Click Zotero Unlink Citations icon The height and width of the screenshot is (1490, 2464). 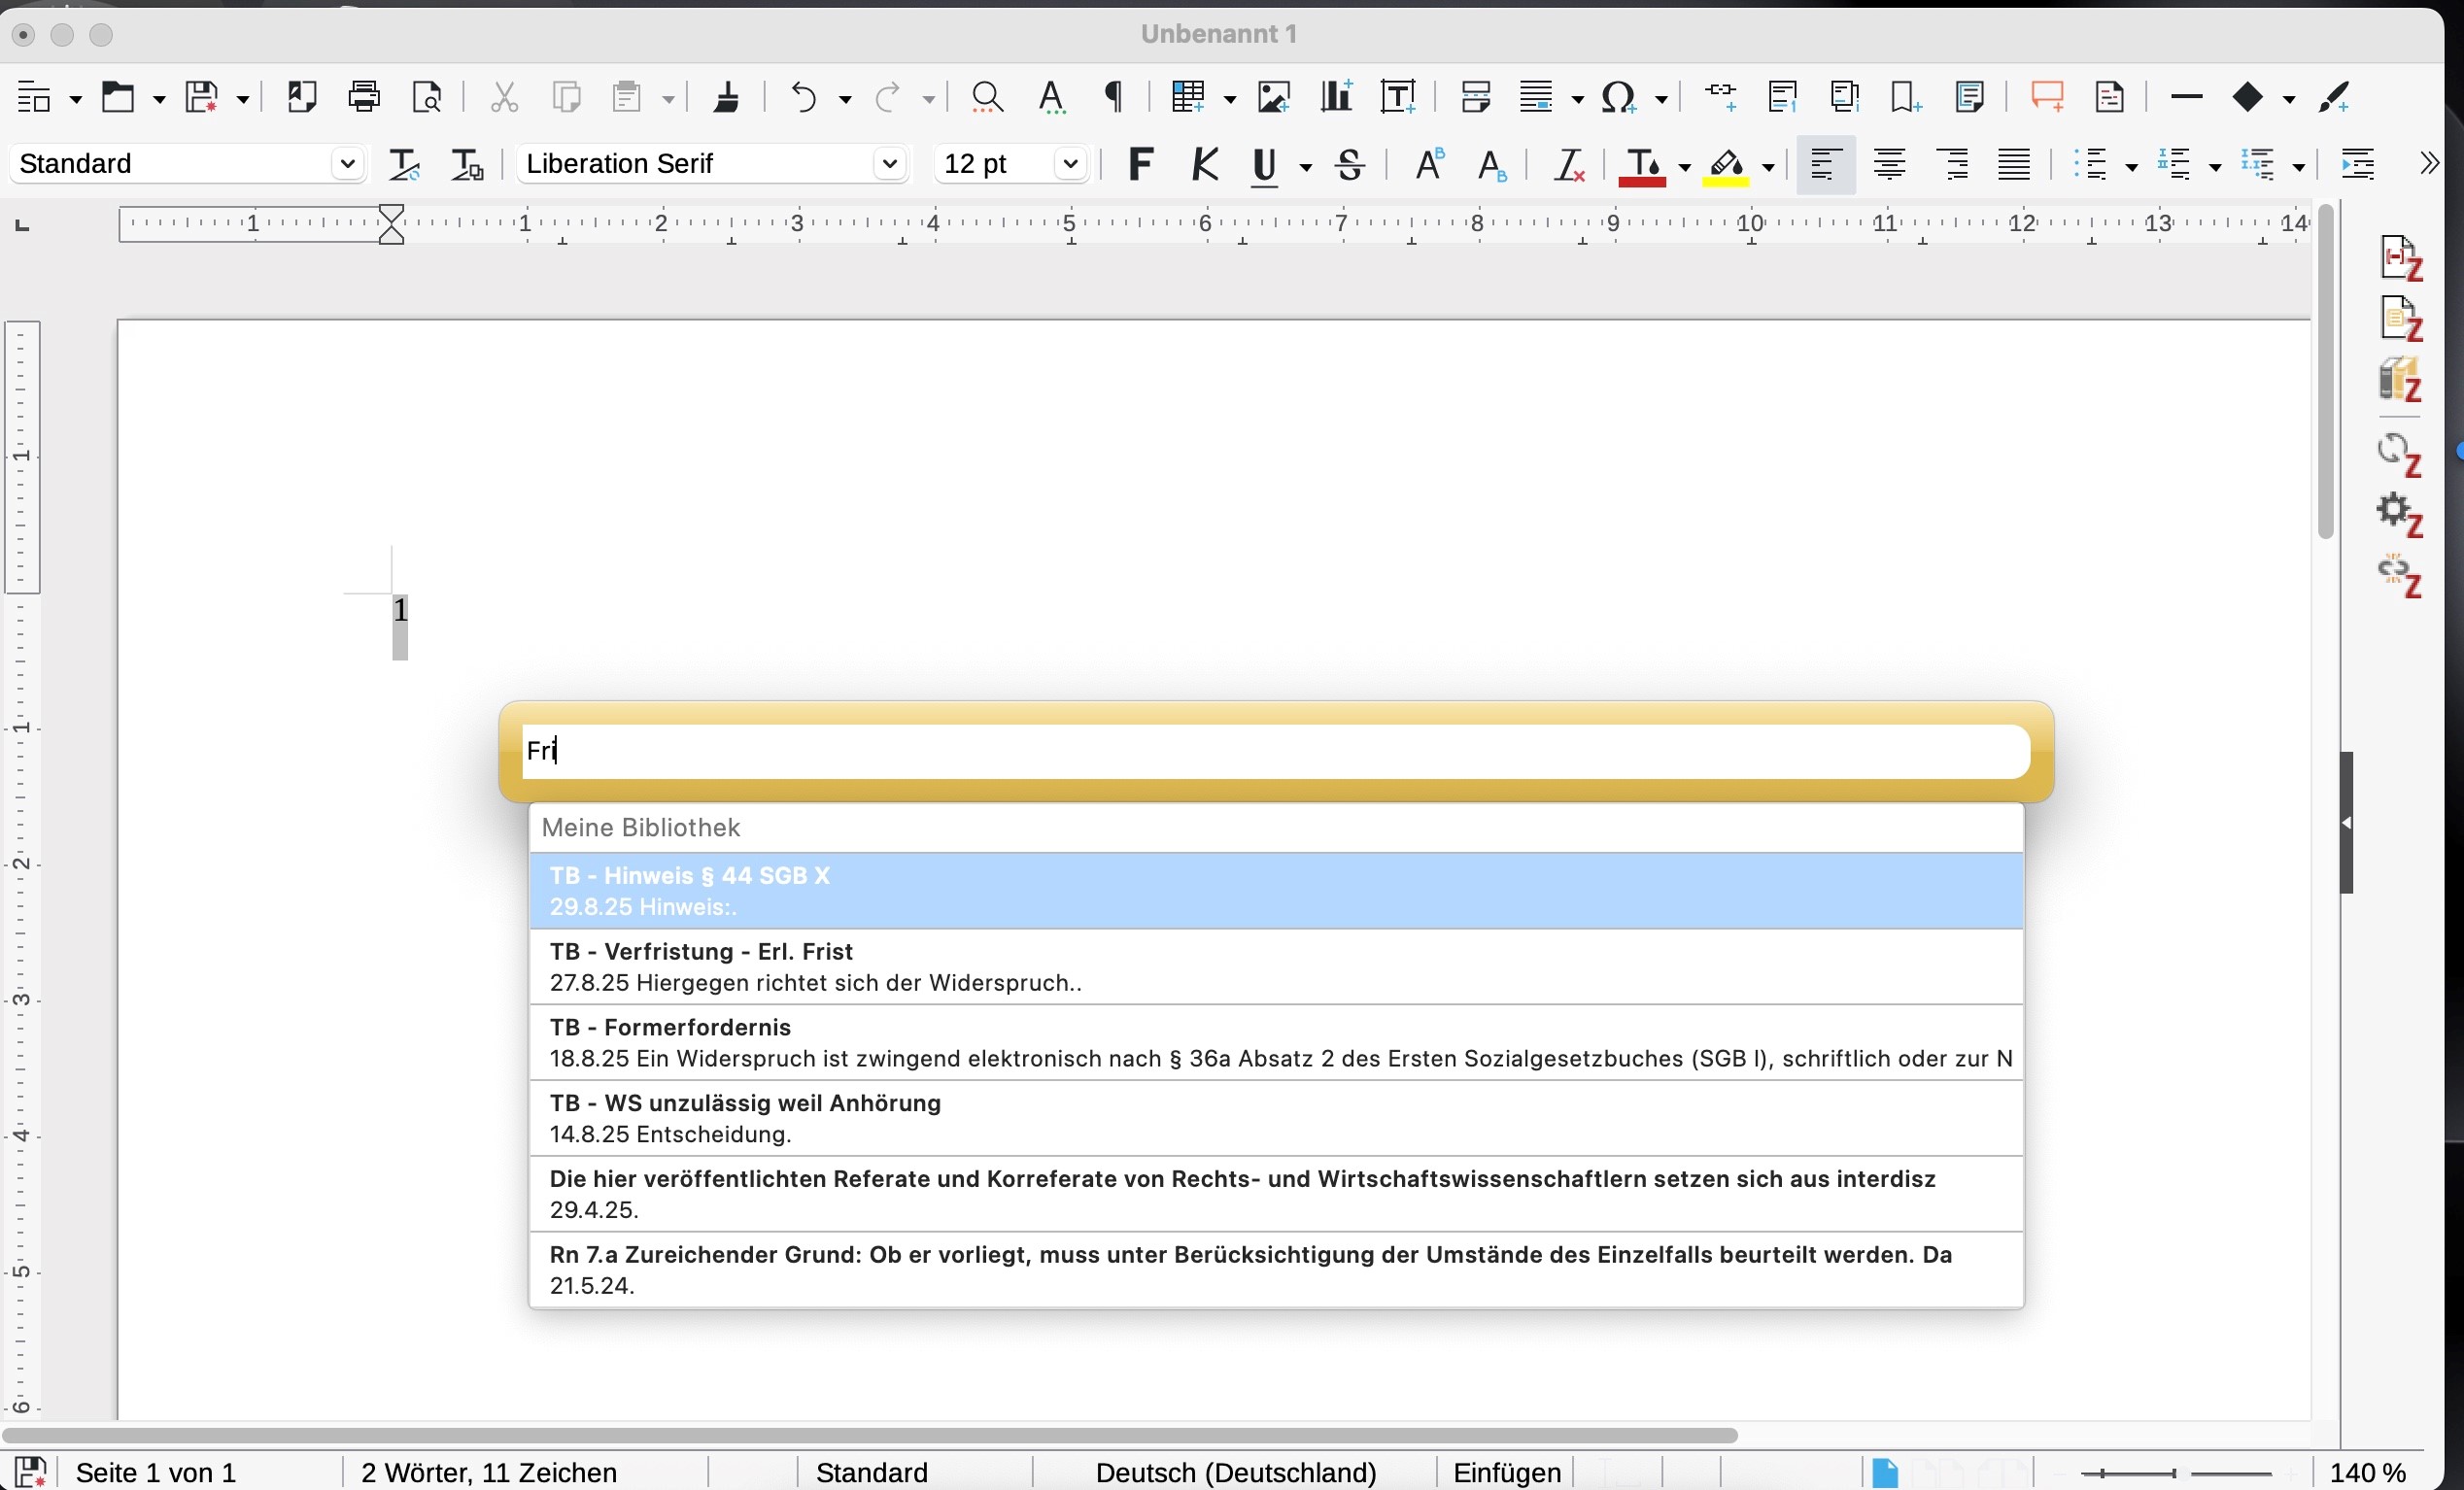tap(2401, 576)
